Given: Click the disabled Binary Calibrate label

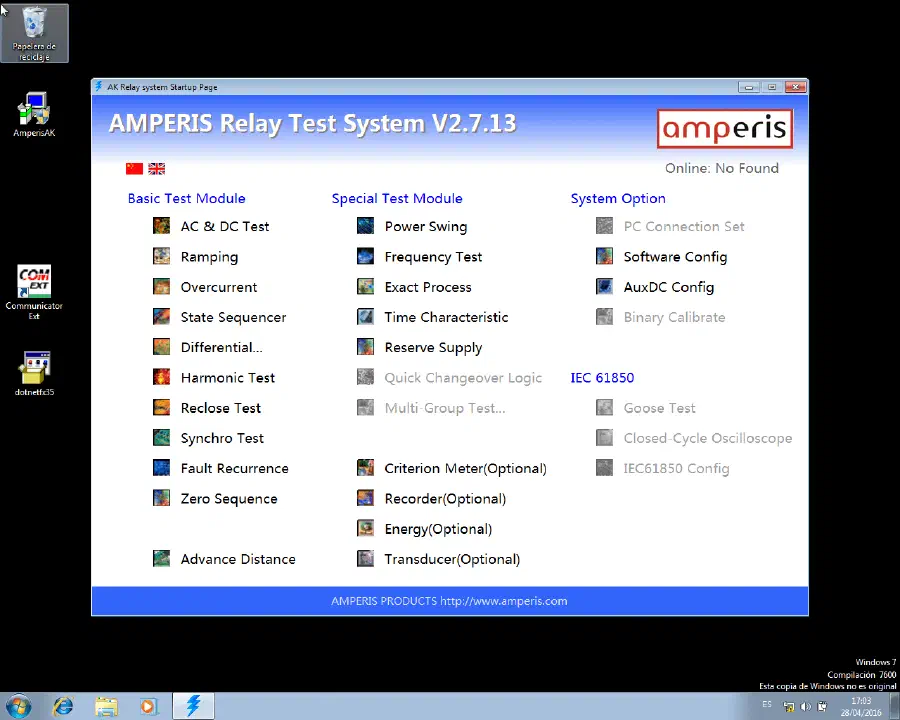Looking at the screenshot, I should point(674,318).
